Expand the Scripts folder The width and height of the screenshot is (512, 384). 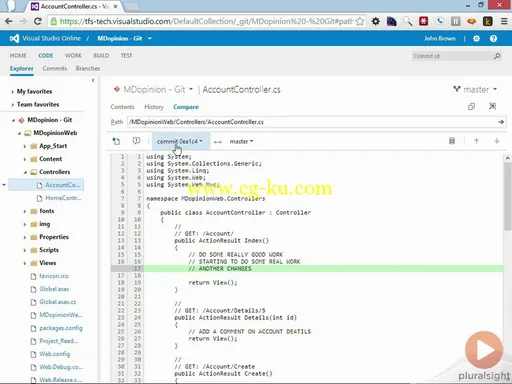[25, 250]
